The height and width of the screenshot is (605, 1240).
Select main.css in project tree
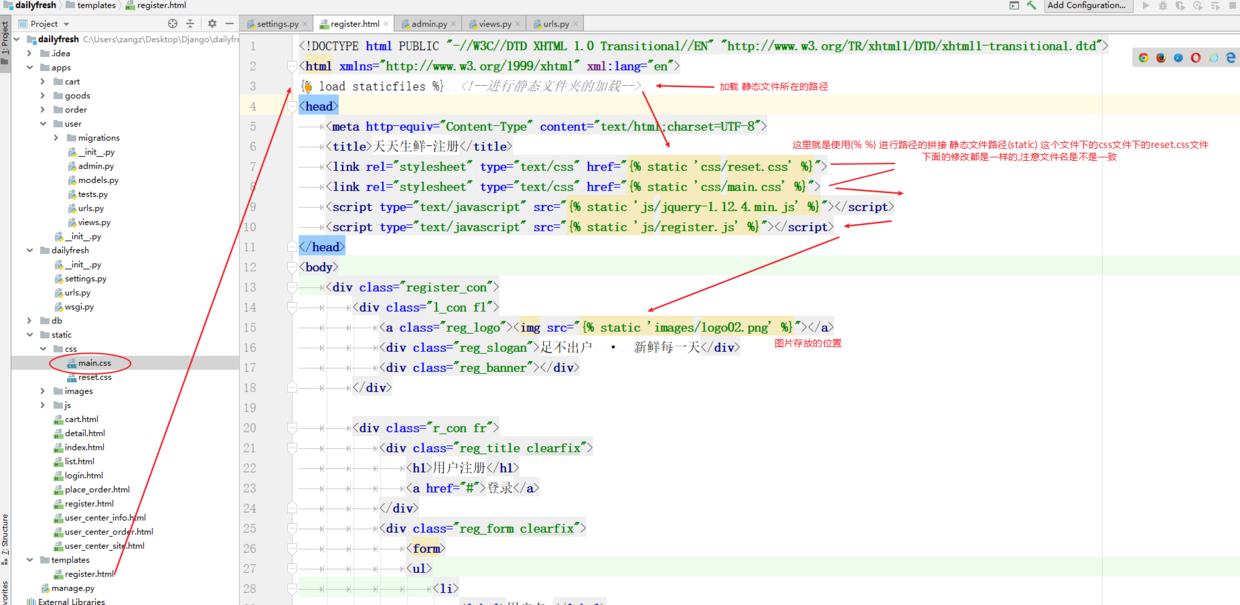point(94,363)
